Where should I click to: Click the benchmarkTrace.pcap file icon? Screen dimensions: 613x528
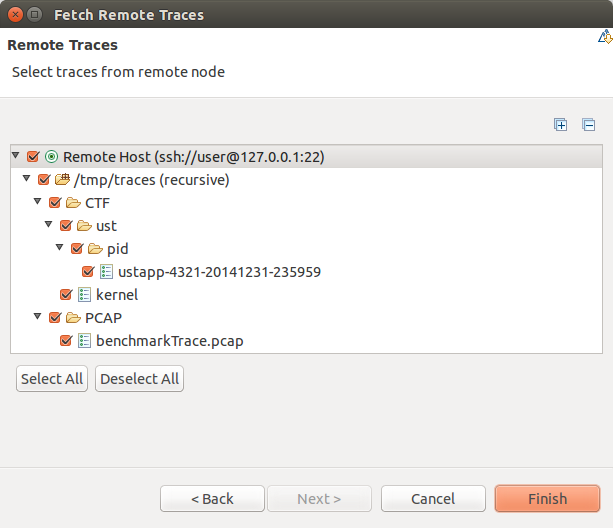point(84,341)
